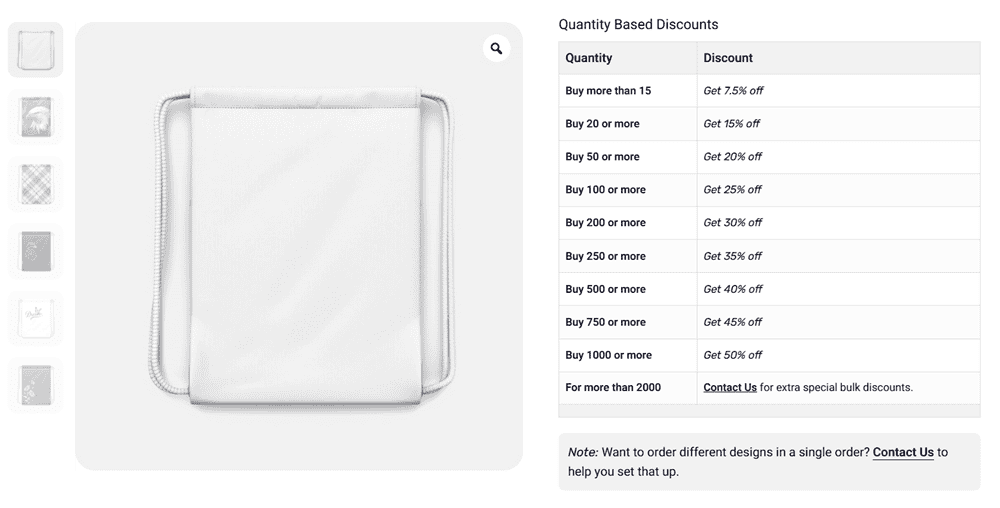1000x508 pixels.
Task: Select the second bag design thumbnail
Action: click(36, 117)
